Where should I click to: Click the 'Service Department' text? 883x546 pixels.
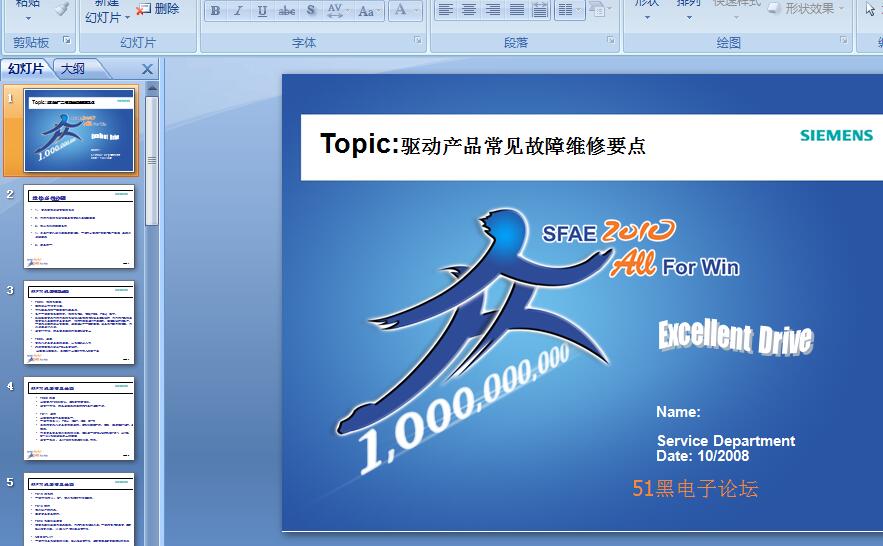coord(726,440)
